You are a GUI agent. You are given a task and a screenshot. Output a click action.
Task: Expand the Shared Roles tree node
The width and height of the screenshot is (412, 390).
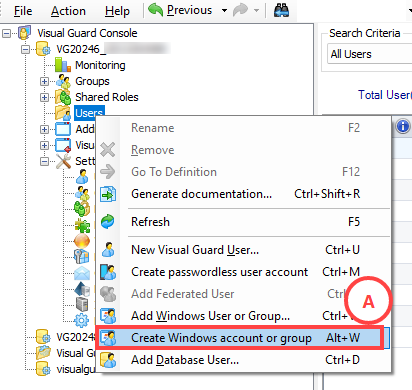(x=44, y=97)
